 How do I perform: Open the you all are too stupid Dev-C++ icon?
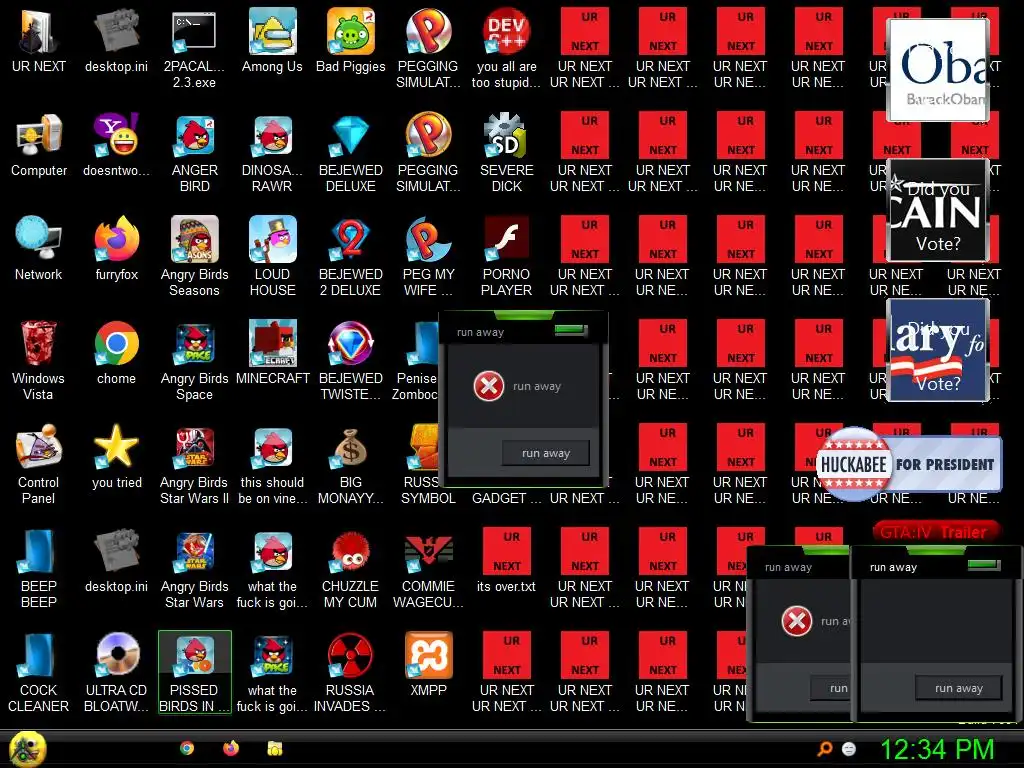pyautogui.click(x=507, y=48)
